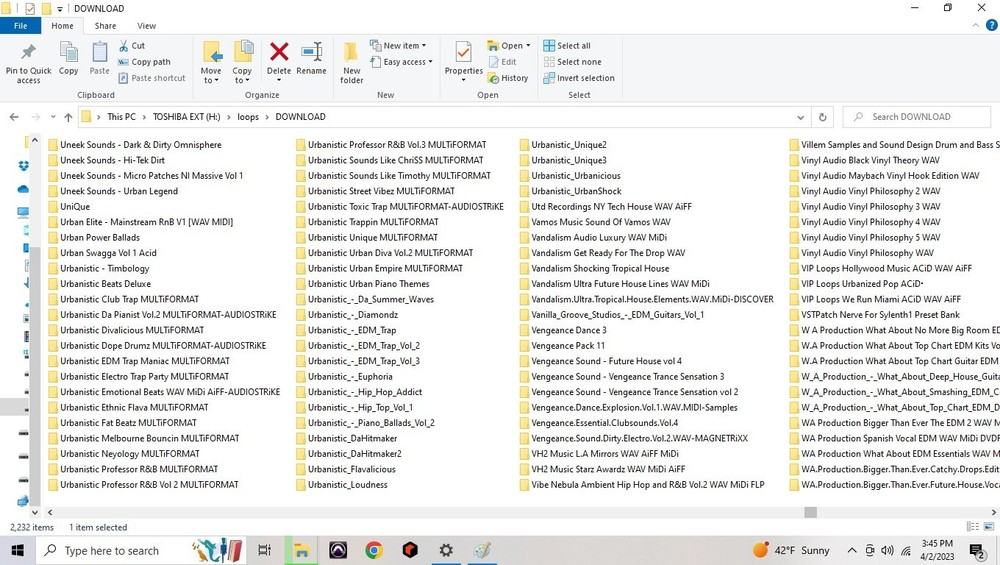
Task: Open Task View on the taskbar
Action: 264,550
